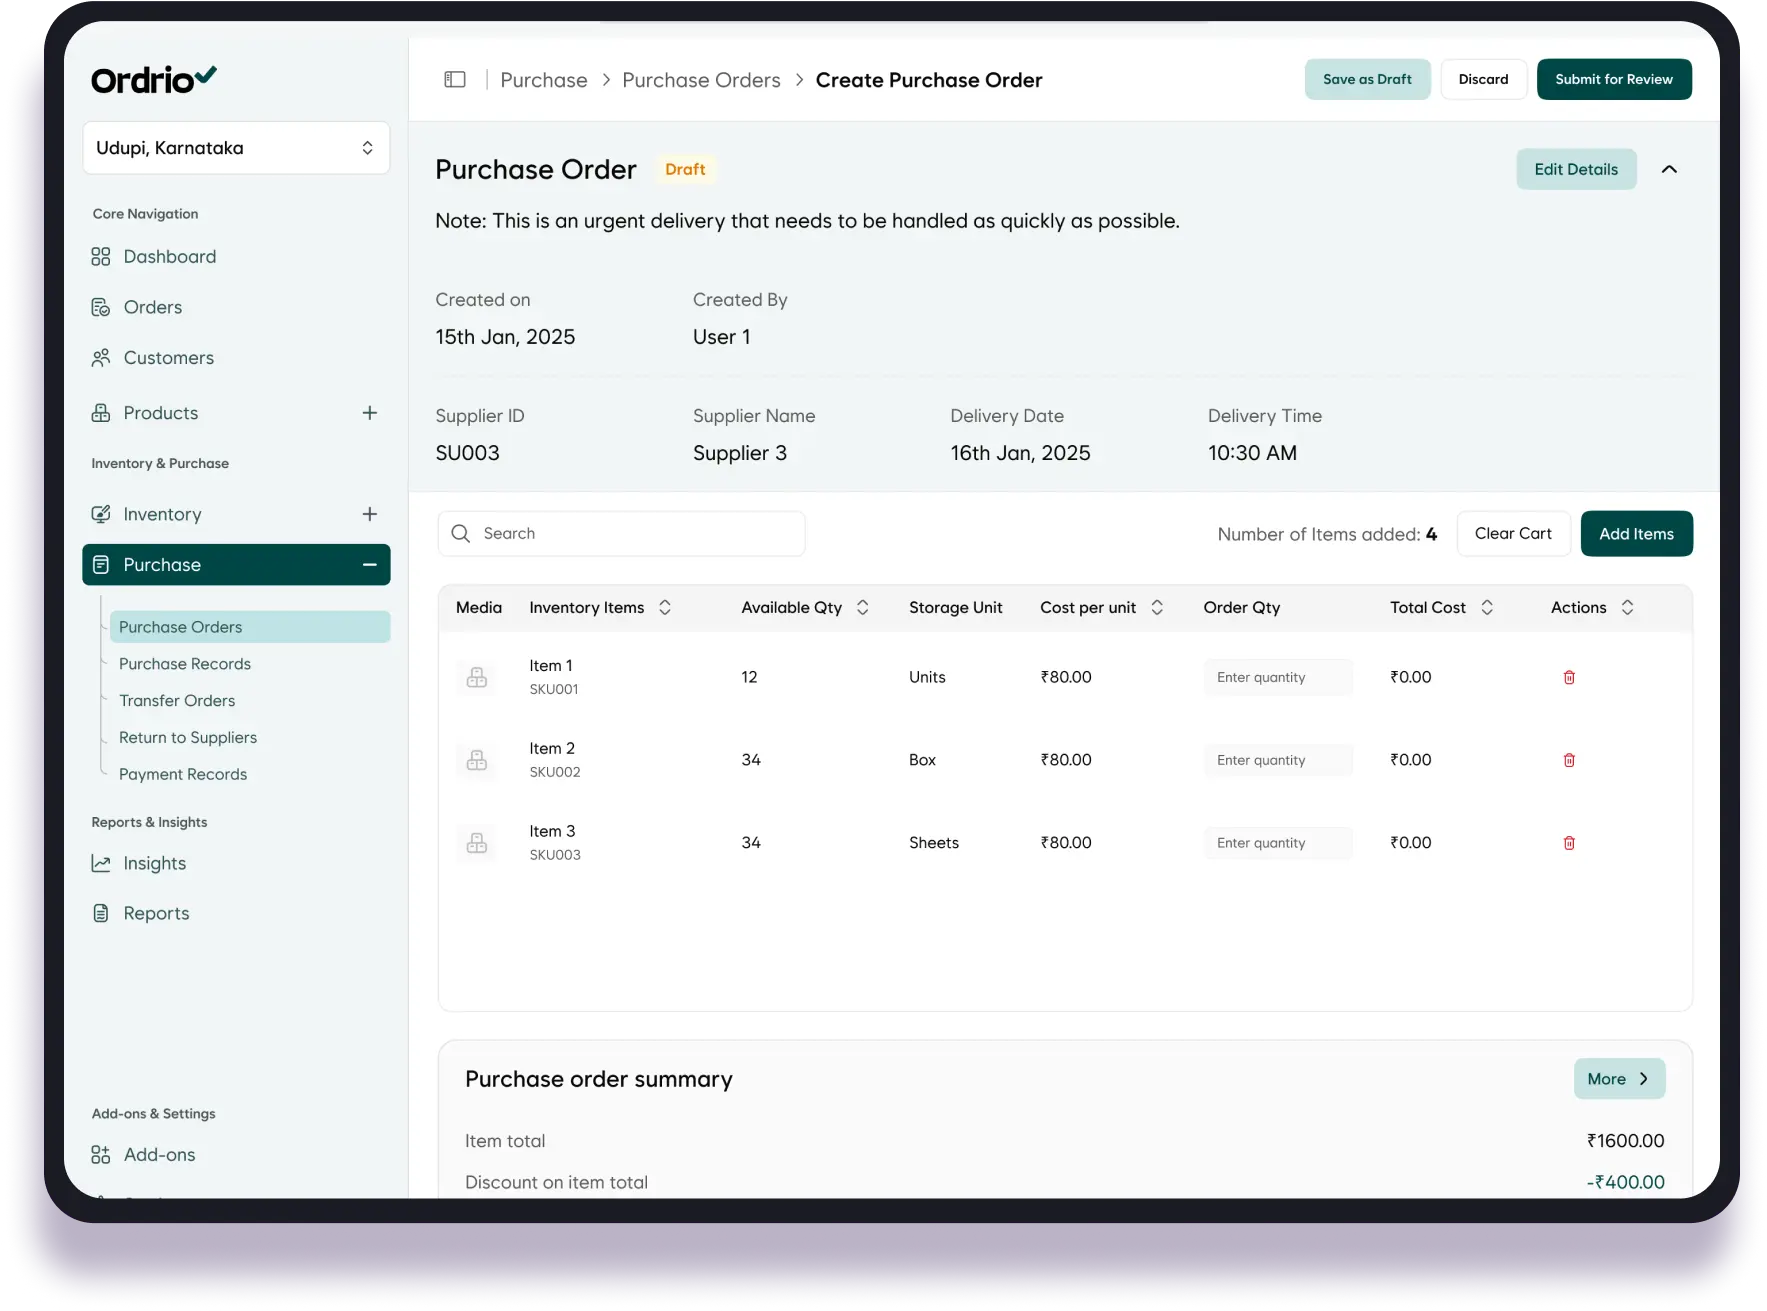Click the Reports document icon
The width and height of the screenshot is (1767, 1311).
(x=101, y=914)
